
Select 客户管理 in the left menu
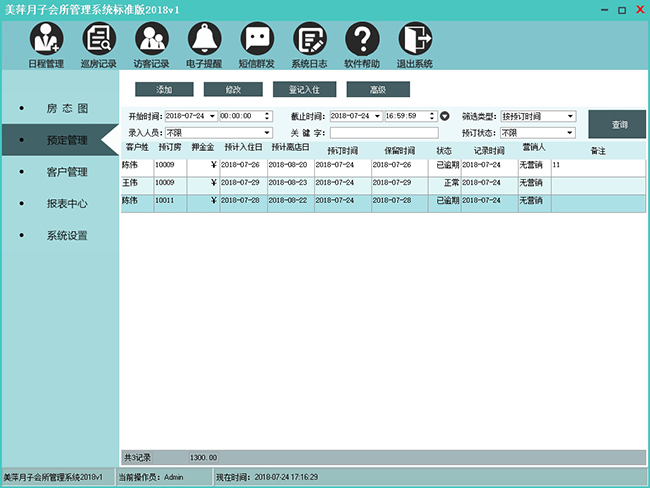pyautogui.click(x=68, y=171)
